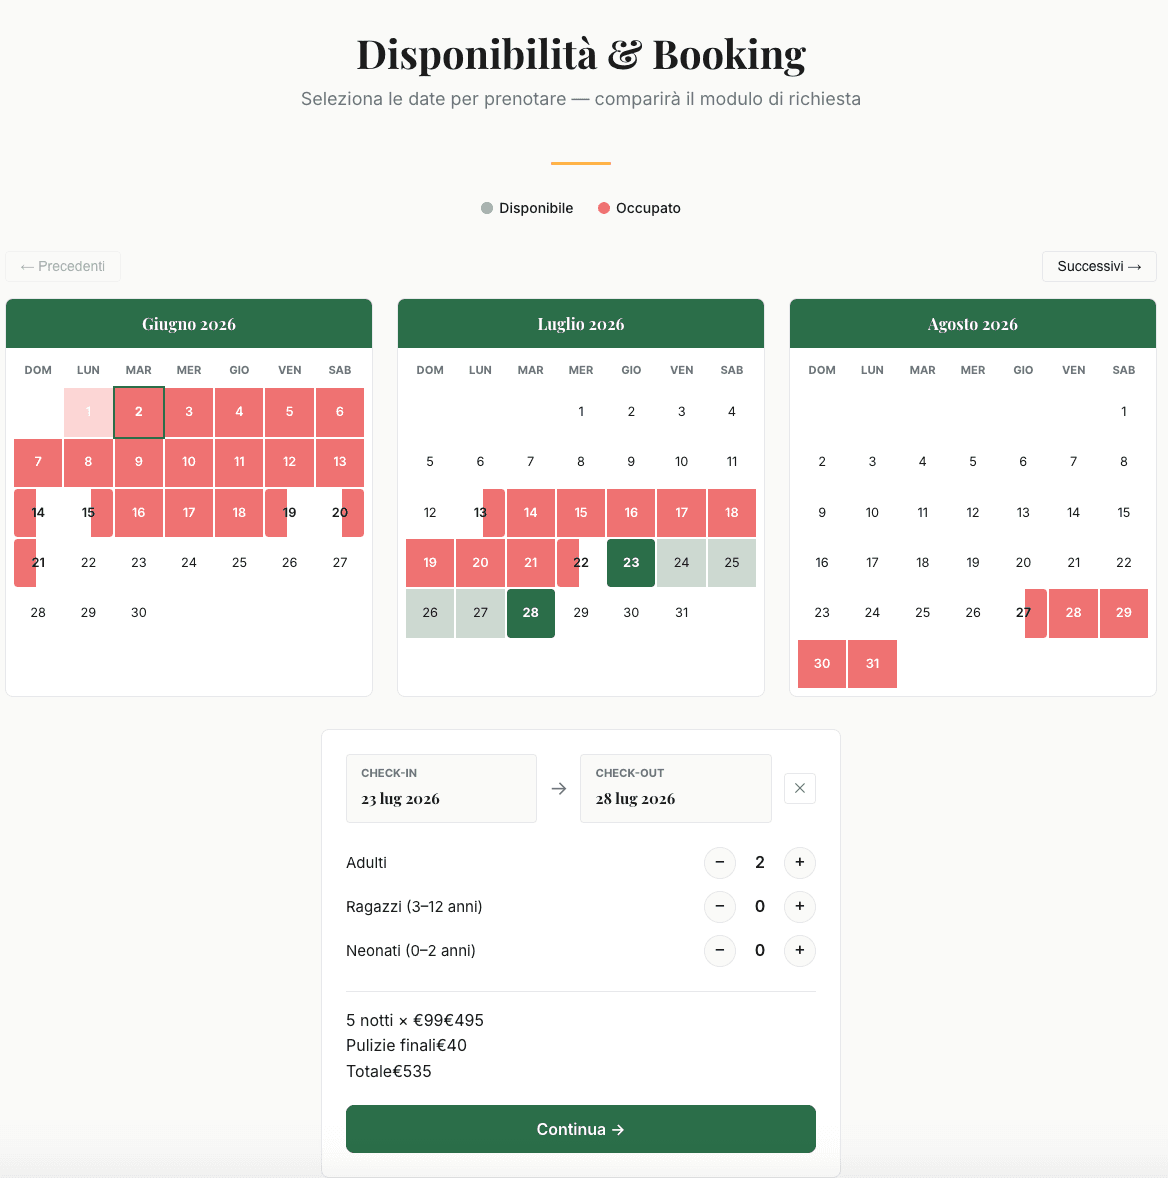Select faded day 1 in Giugno 2026
Viewport: 1168px width, 1178px height.
[x=89, y=412]
